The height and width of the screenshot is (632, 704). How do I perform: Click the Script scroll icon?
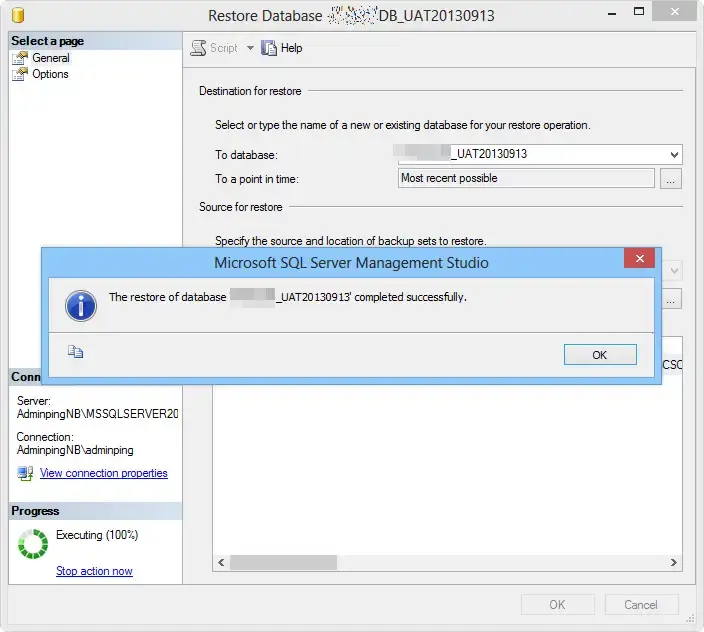click(198, 48)
